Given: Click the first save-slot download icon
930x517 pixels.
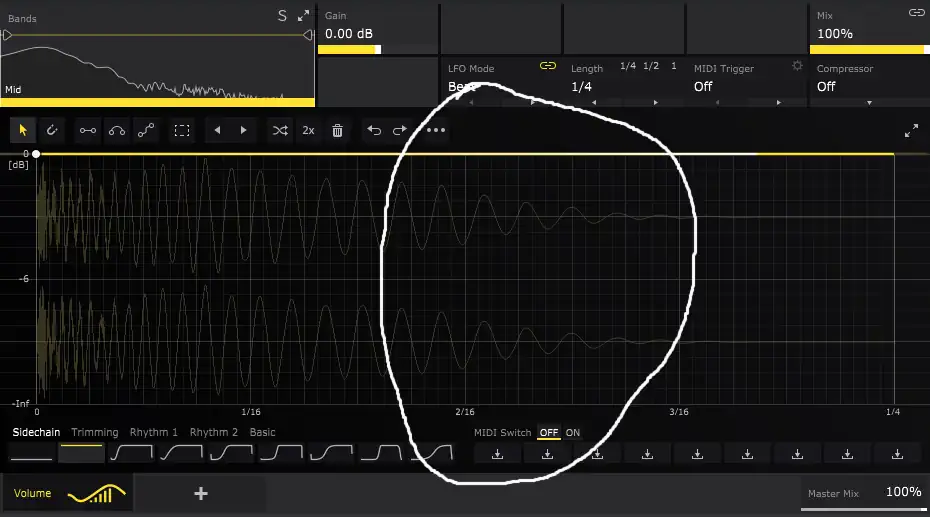Looking at the screenshot, I should point(498,454).
